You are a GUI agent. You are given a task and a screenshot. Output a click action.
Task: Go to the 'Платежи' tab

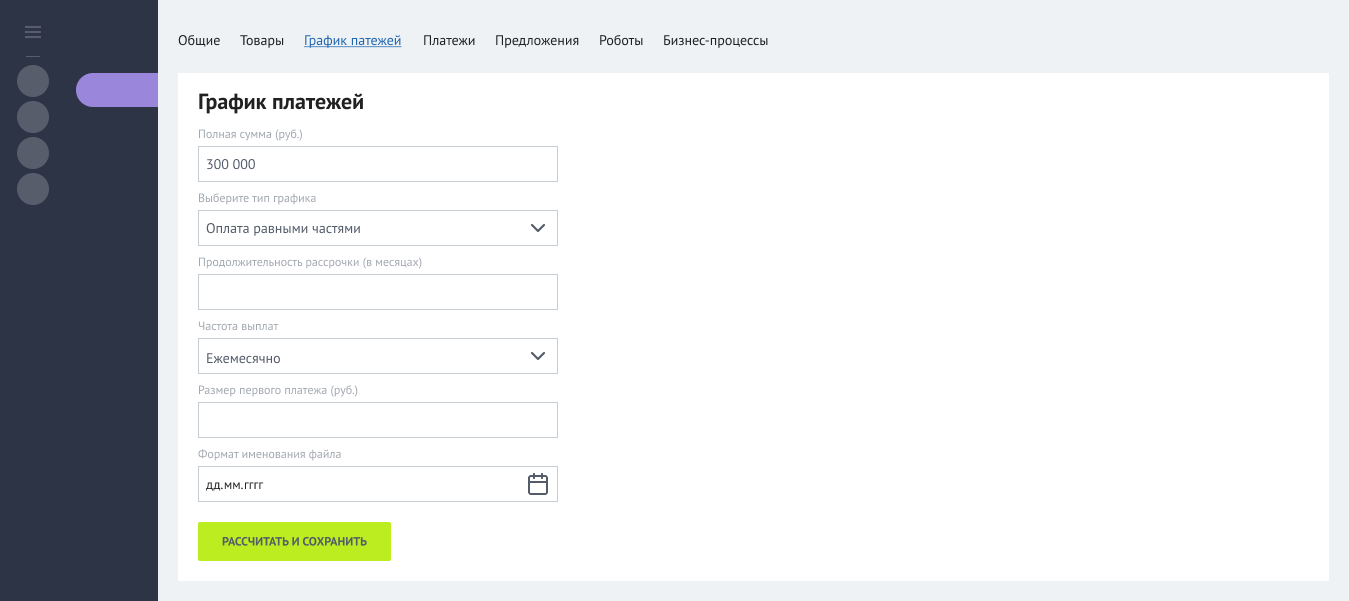(x=448, y=41)
